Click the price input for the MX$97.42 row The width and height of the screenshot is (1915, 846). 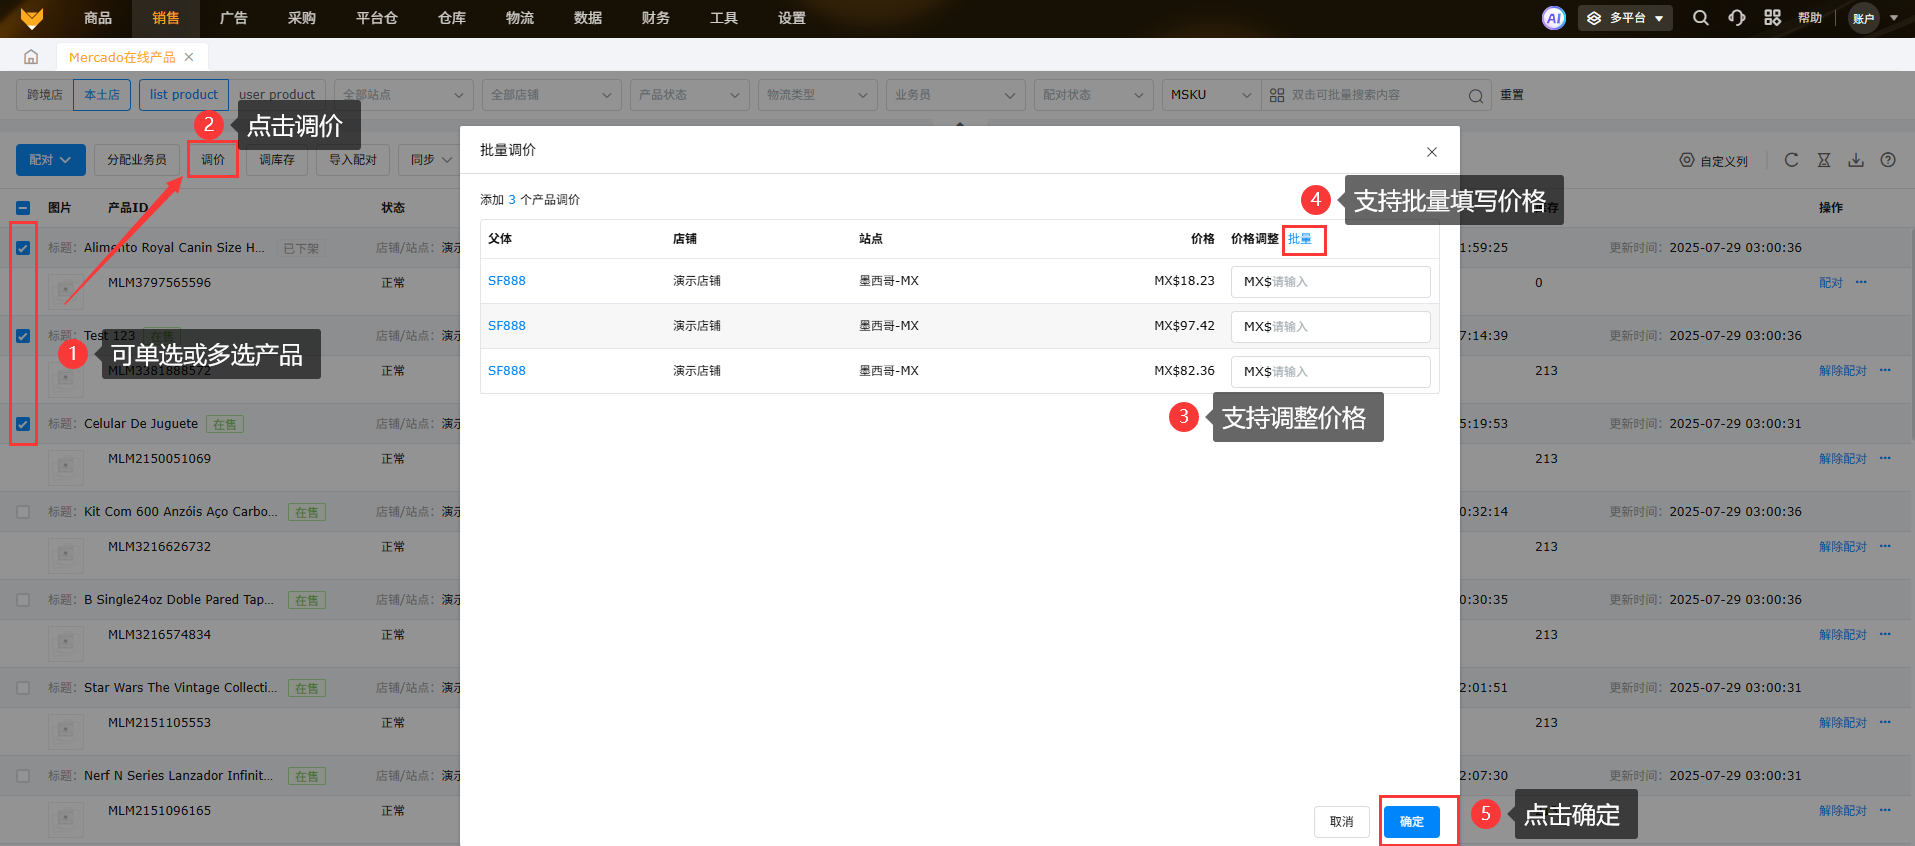coord(1331,327)
